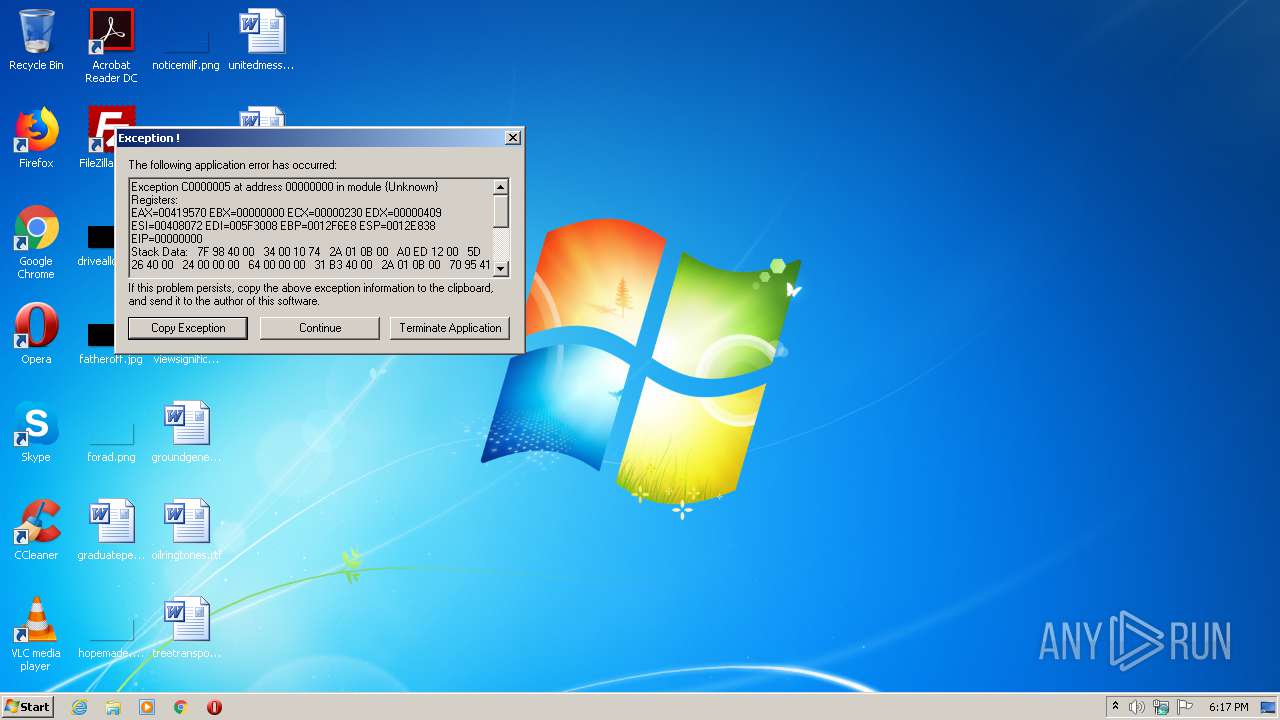Click Continue in the Exception dialog
The image size is (1280, 720).
[x=320, y=328]
